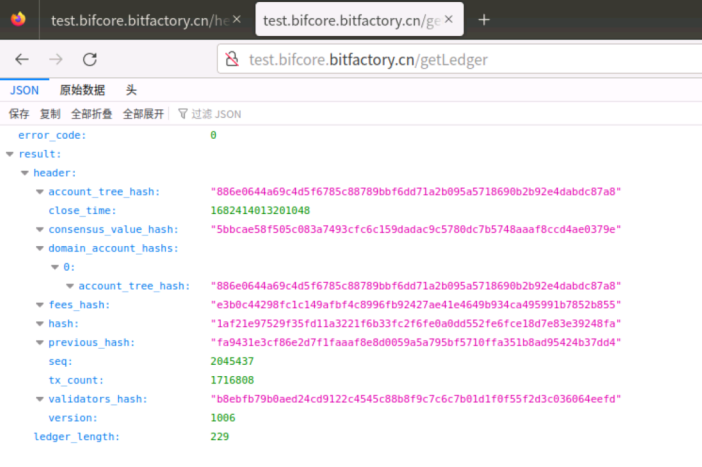Select the active getLedger browser tab
The height and width of the screenshot is (467, 702).
[359, 20]
